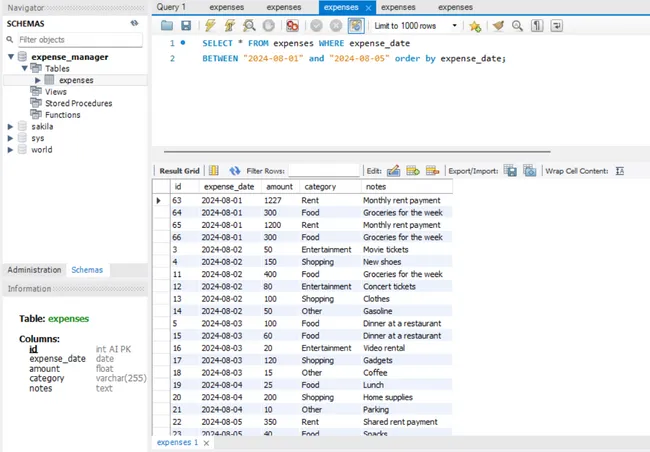Click the Filter Rows input field
The image size is (650, 452).
point(324,170)
